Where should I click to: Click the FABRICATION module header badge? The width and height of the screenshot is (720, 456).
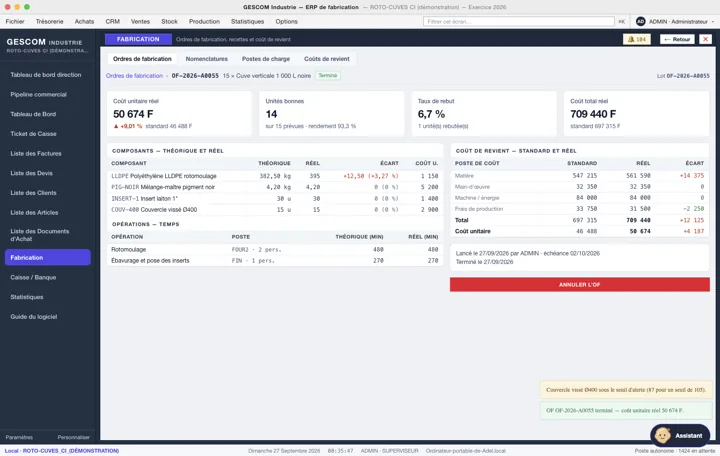(x=138, y=39)
